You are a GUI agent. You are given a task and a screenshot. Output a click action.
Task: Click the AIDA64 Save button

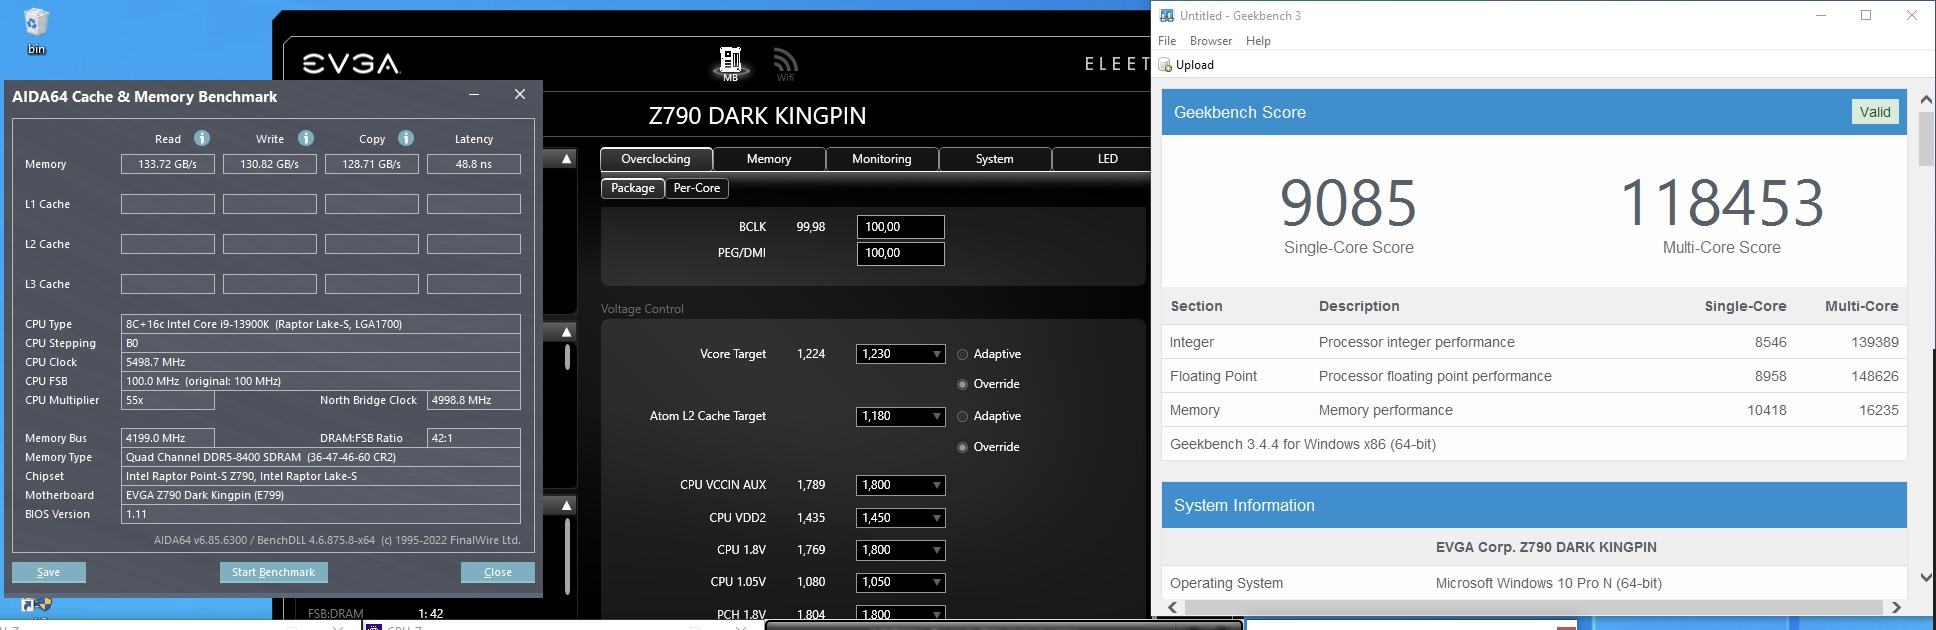(48, 572)
